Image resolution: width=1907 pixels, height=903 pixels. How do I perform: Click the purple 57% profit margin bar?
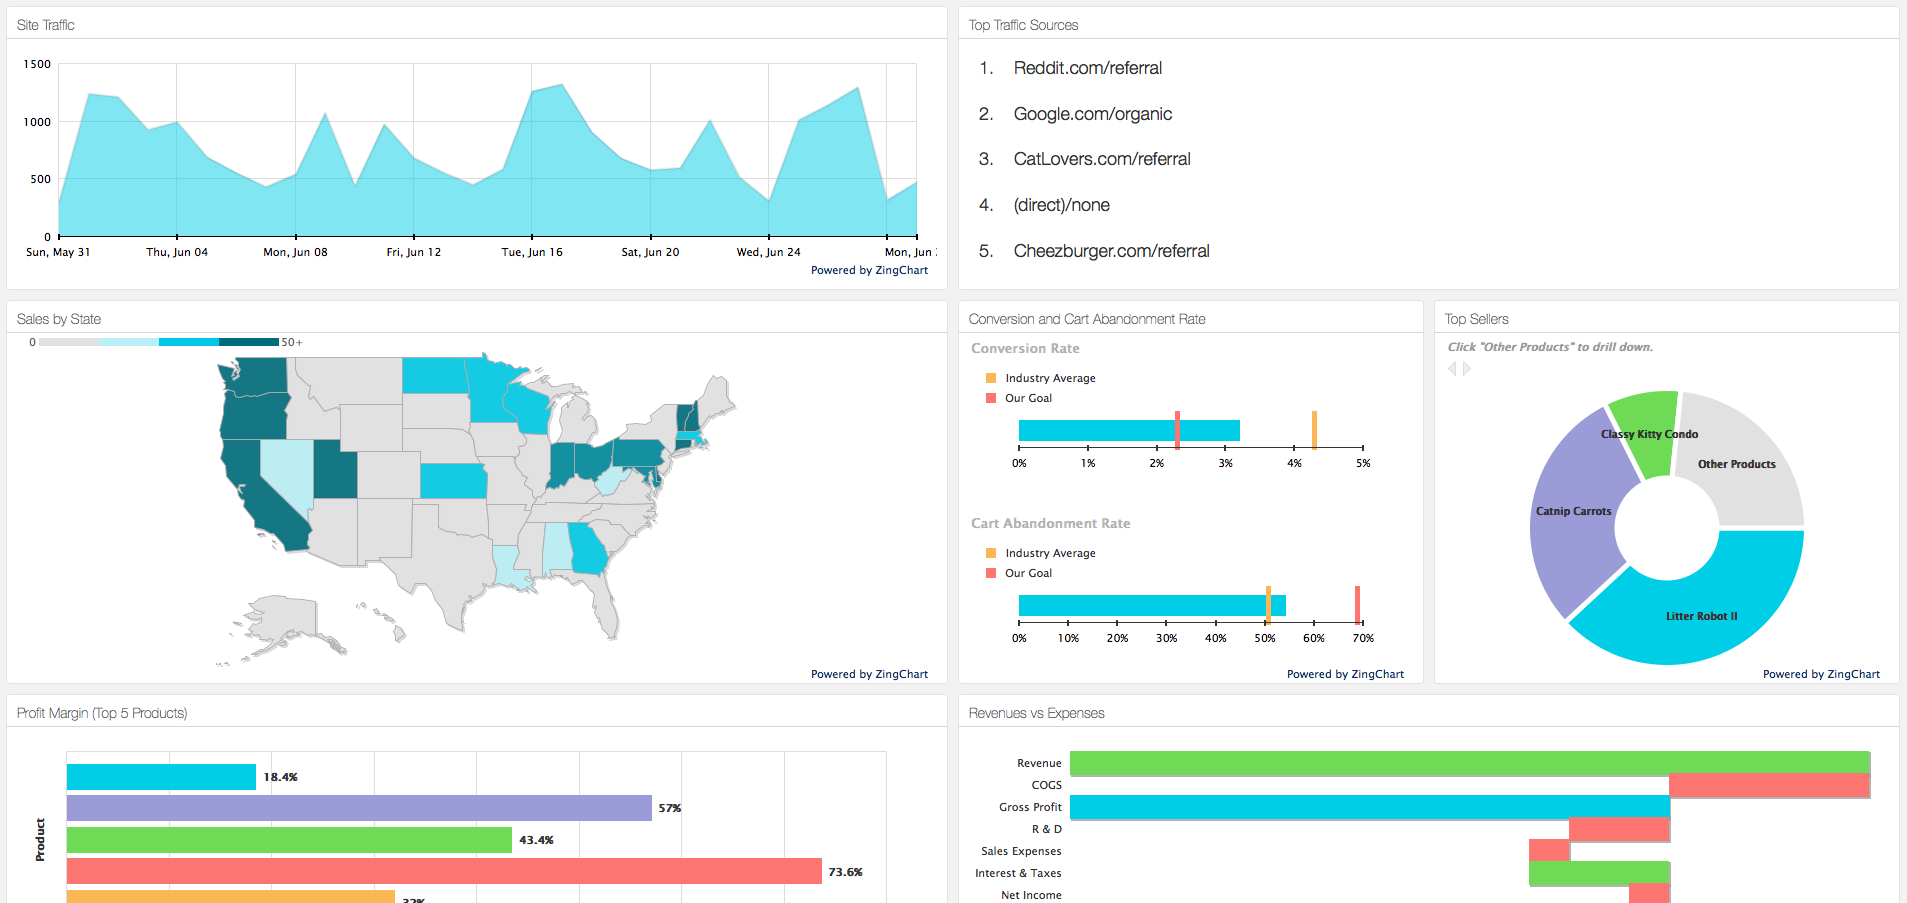point(359,808)
